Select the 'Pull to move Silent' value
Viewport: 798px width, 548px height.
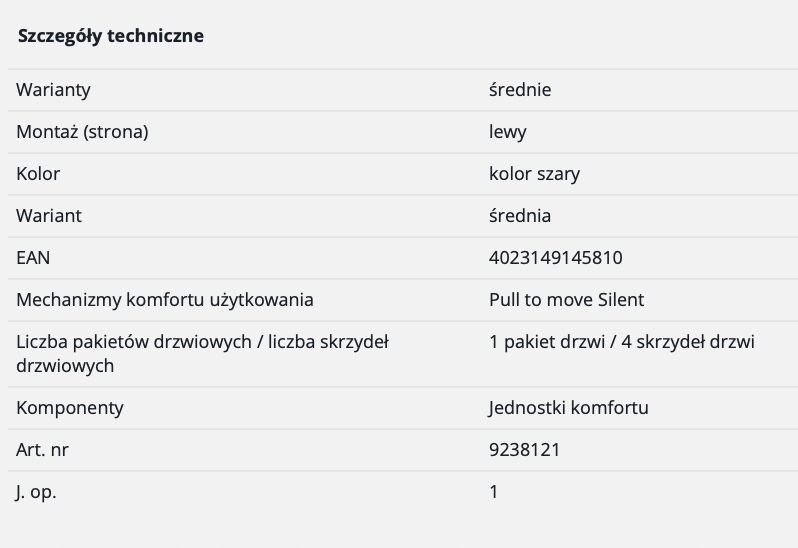pyautogui.click(x=566, y=300)
